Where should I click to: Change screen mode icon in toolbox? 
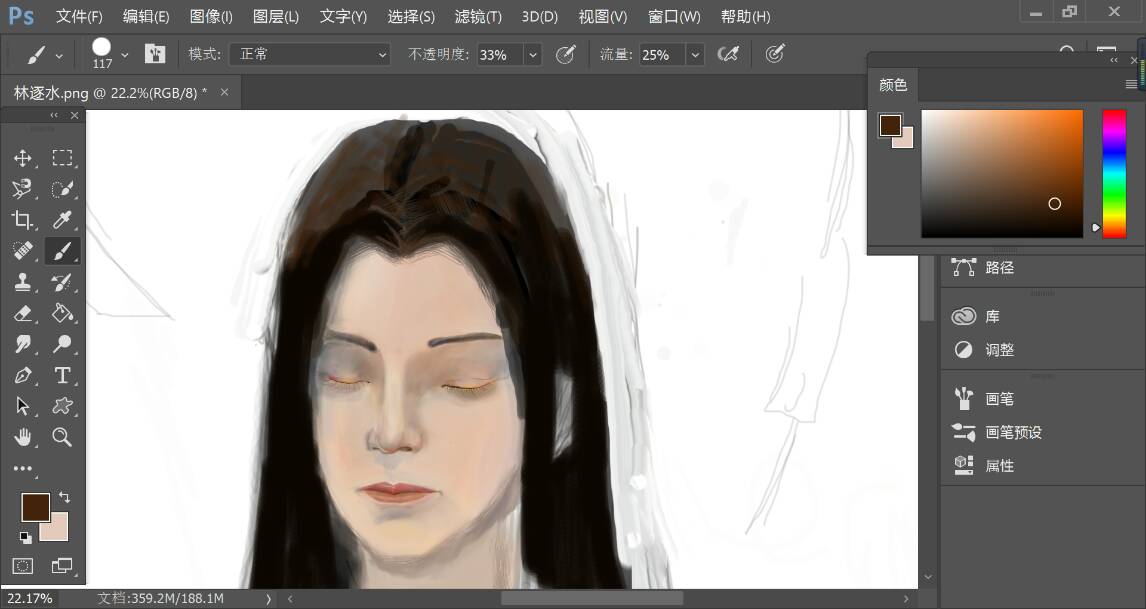[62, 565]
